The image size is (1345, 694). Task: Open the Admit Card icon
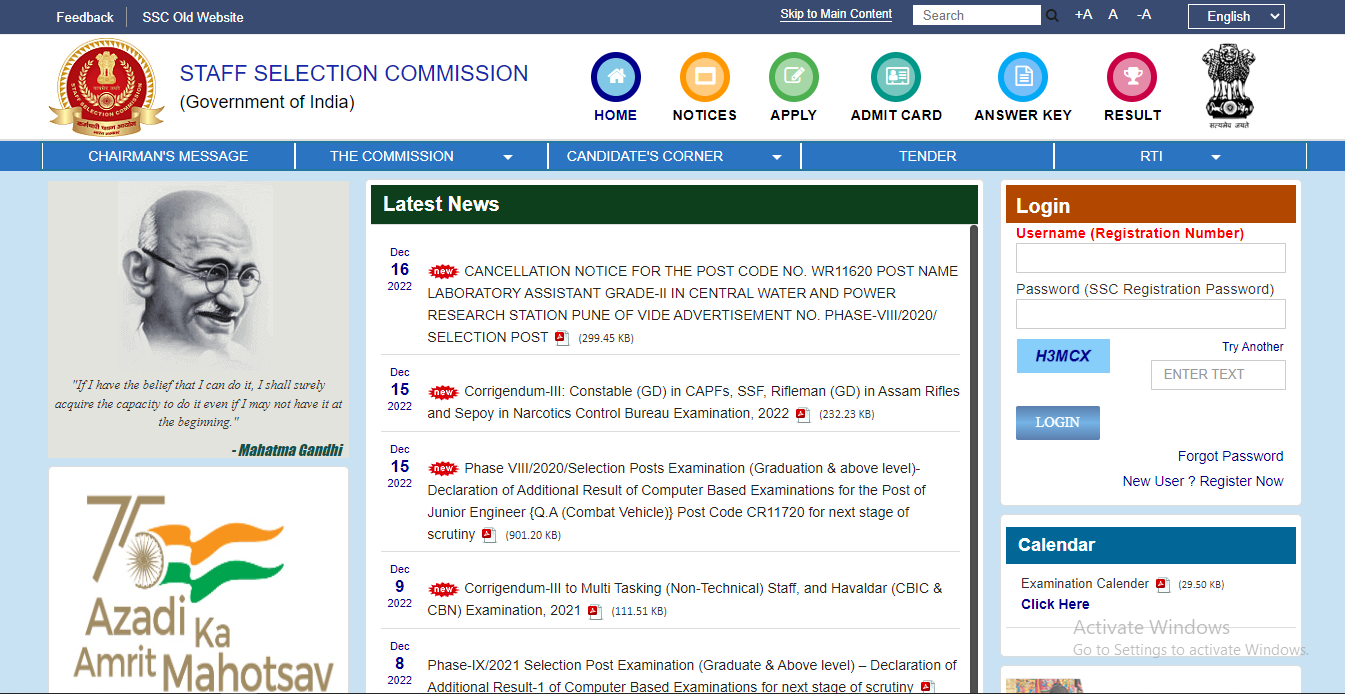(x=896, y=77)
